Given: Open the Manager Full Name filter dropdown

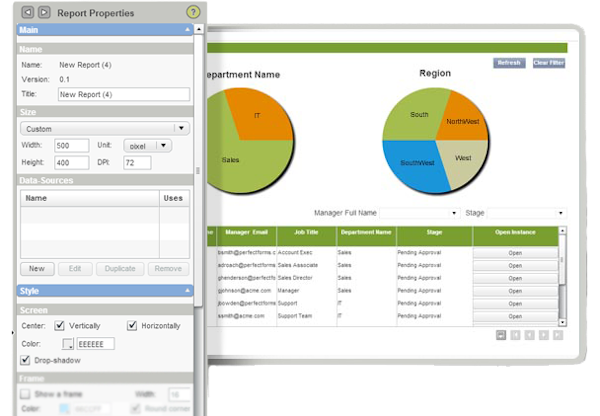Looking at the screenshot, I should pos(419,213).
